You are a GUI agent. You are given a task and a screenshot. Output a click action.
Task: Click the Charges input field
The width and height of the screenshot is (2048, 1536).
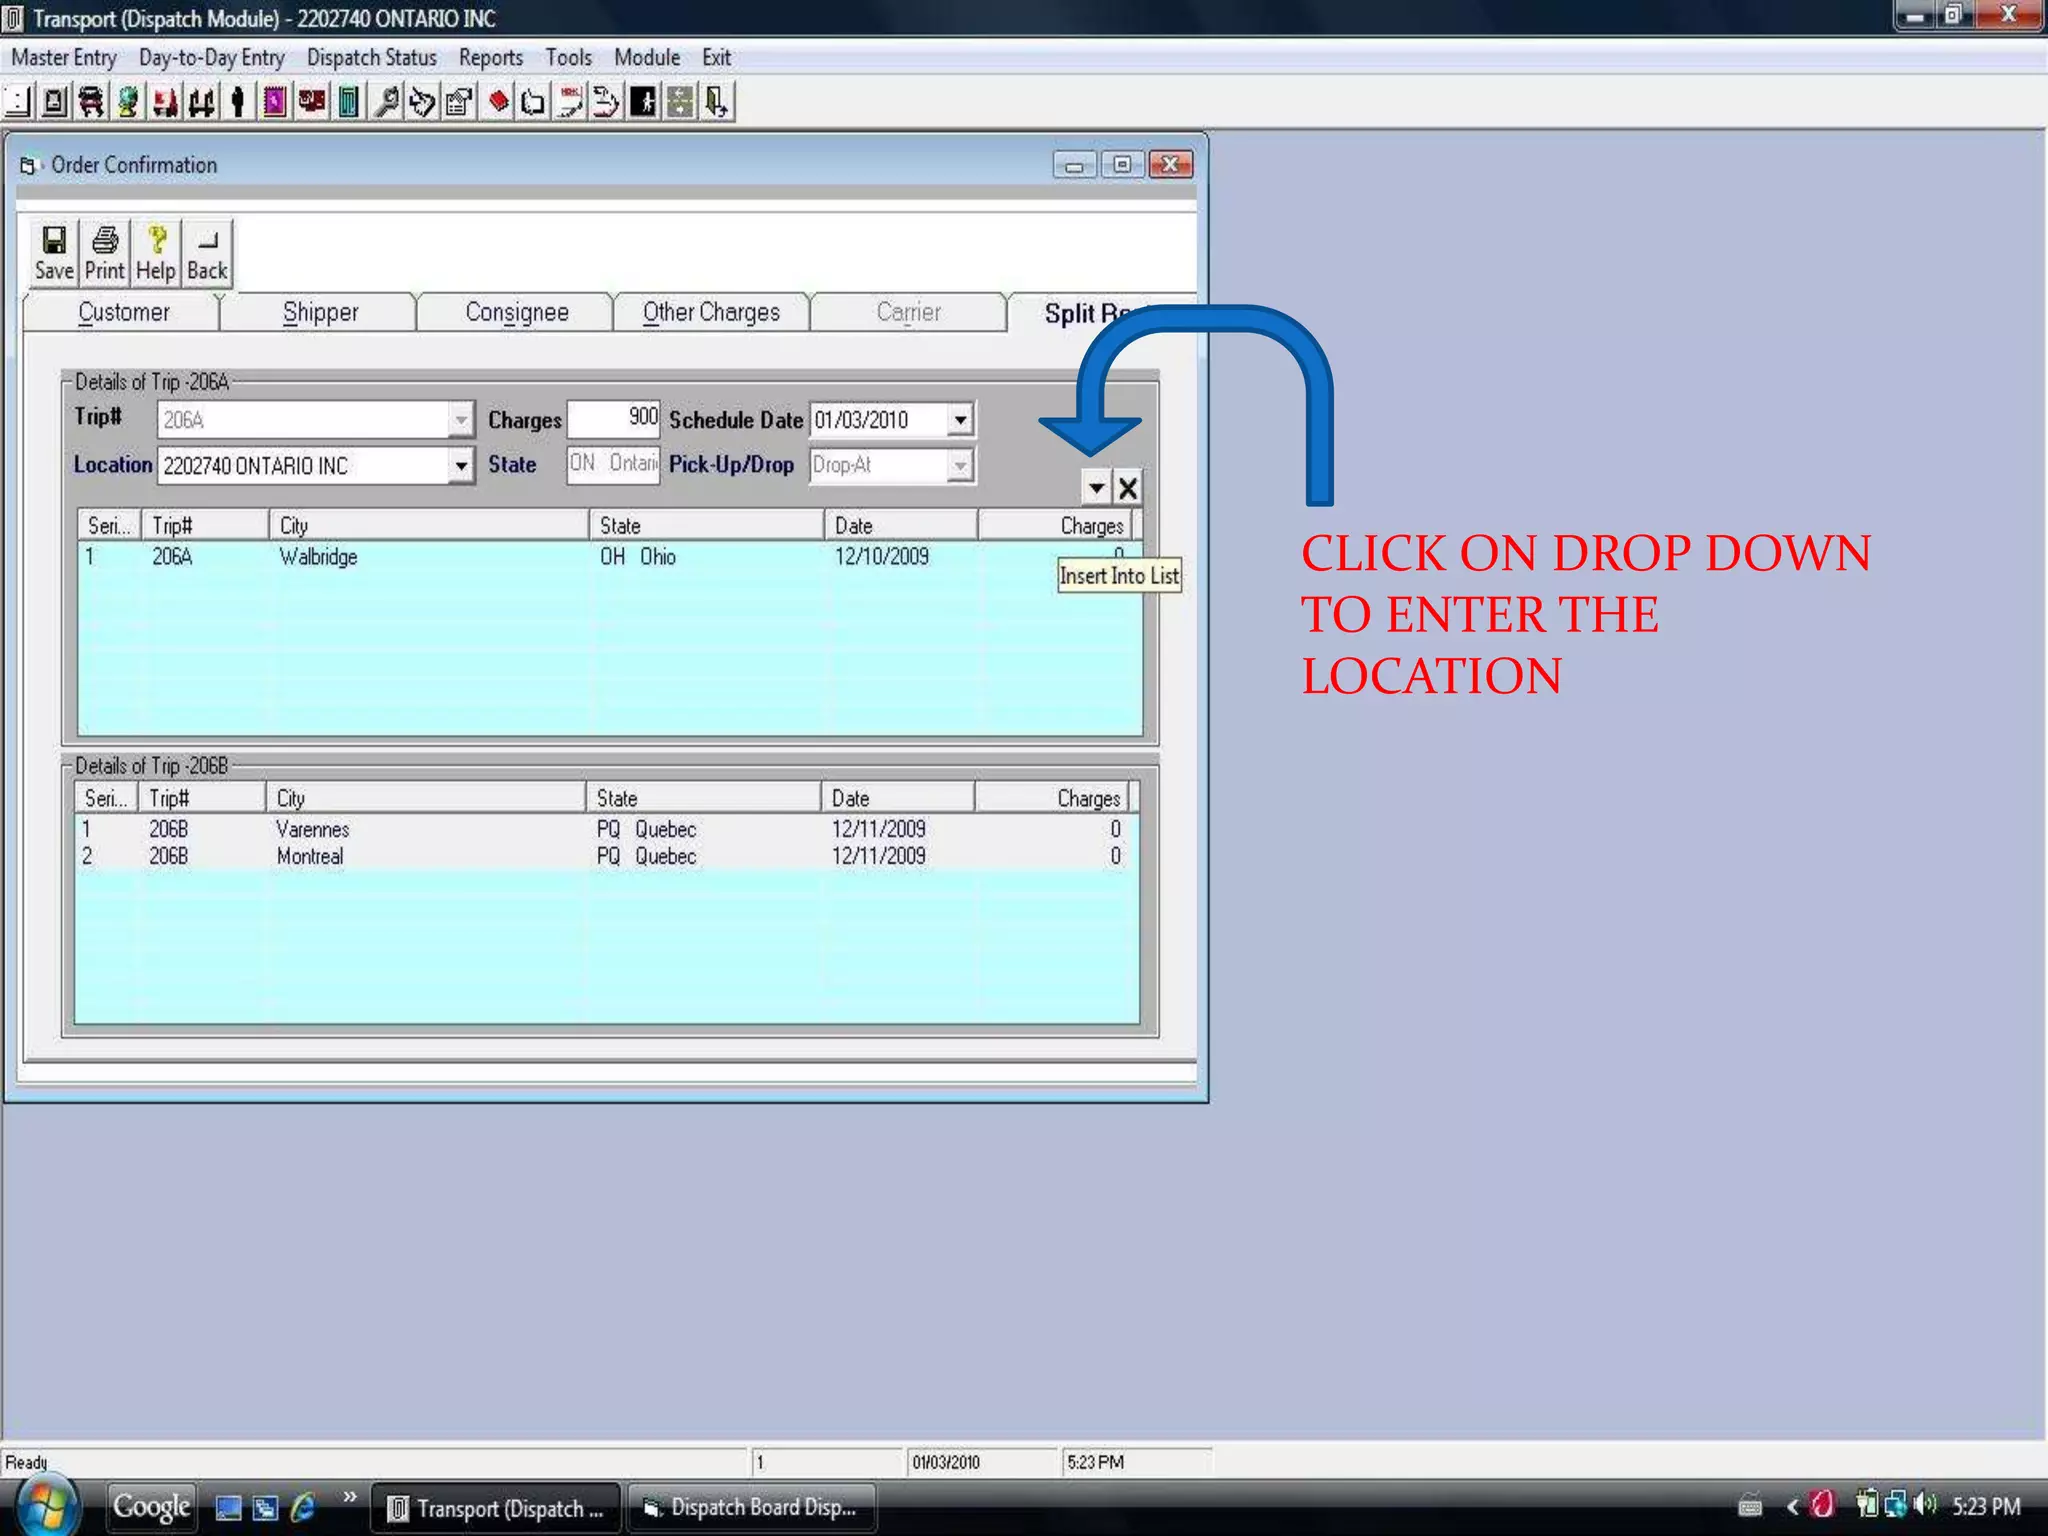[x=613, y=420]
